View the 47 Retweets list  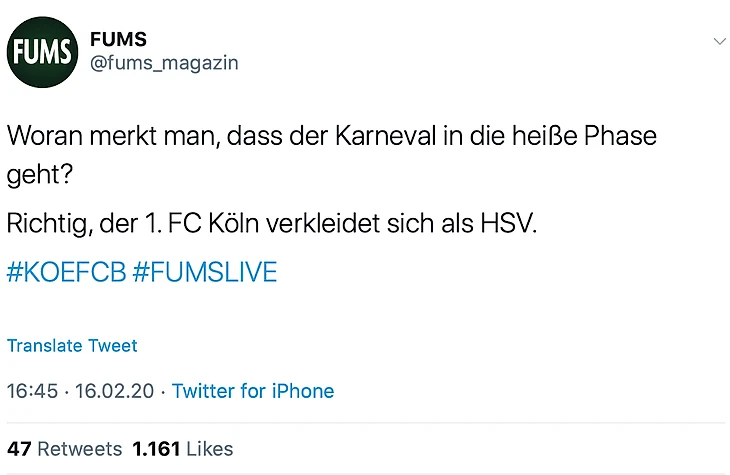click(64, 449)
